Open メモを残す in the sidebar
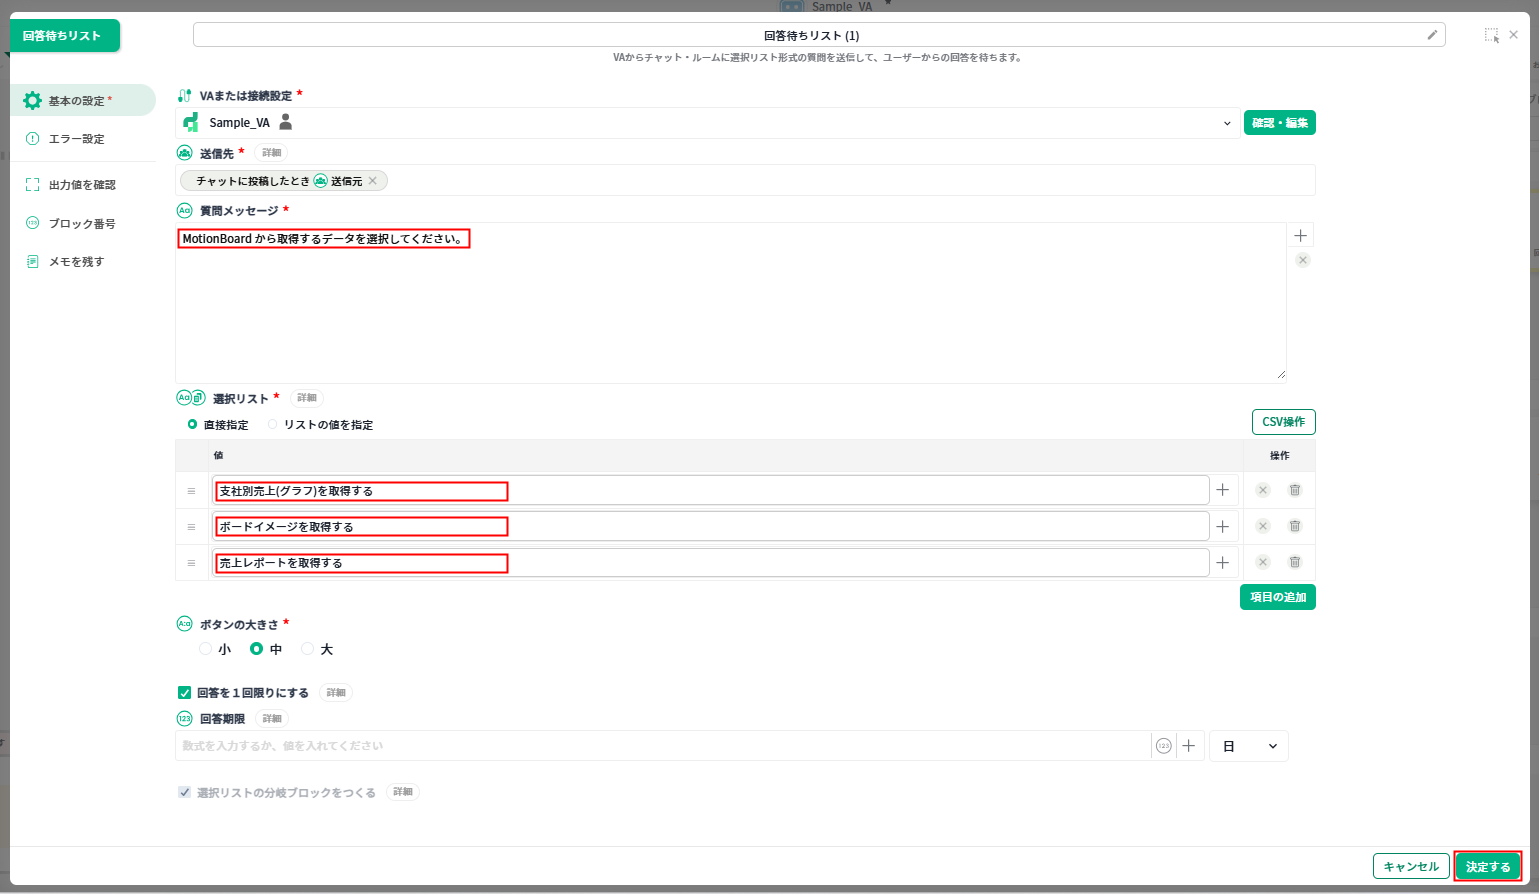The image size is (1539, 894). (76, 262)
